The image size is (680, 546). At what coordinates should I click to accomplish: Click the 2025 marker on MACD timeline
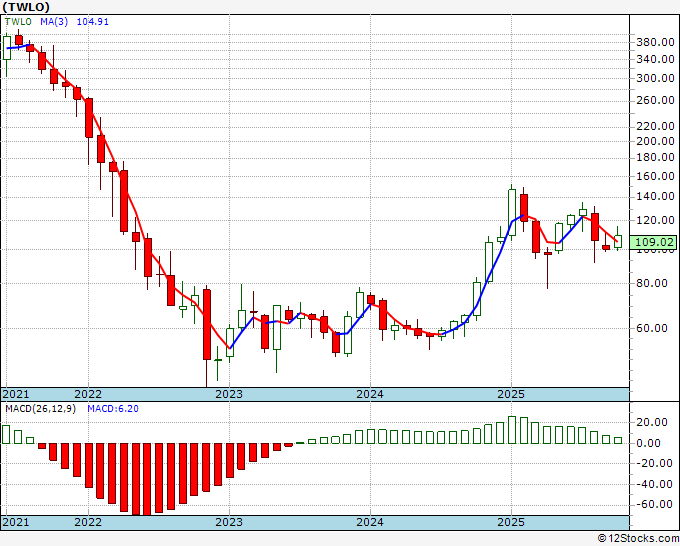pyautogui.click(x=511, y=522)
